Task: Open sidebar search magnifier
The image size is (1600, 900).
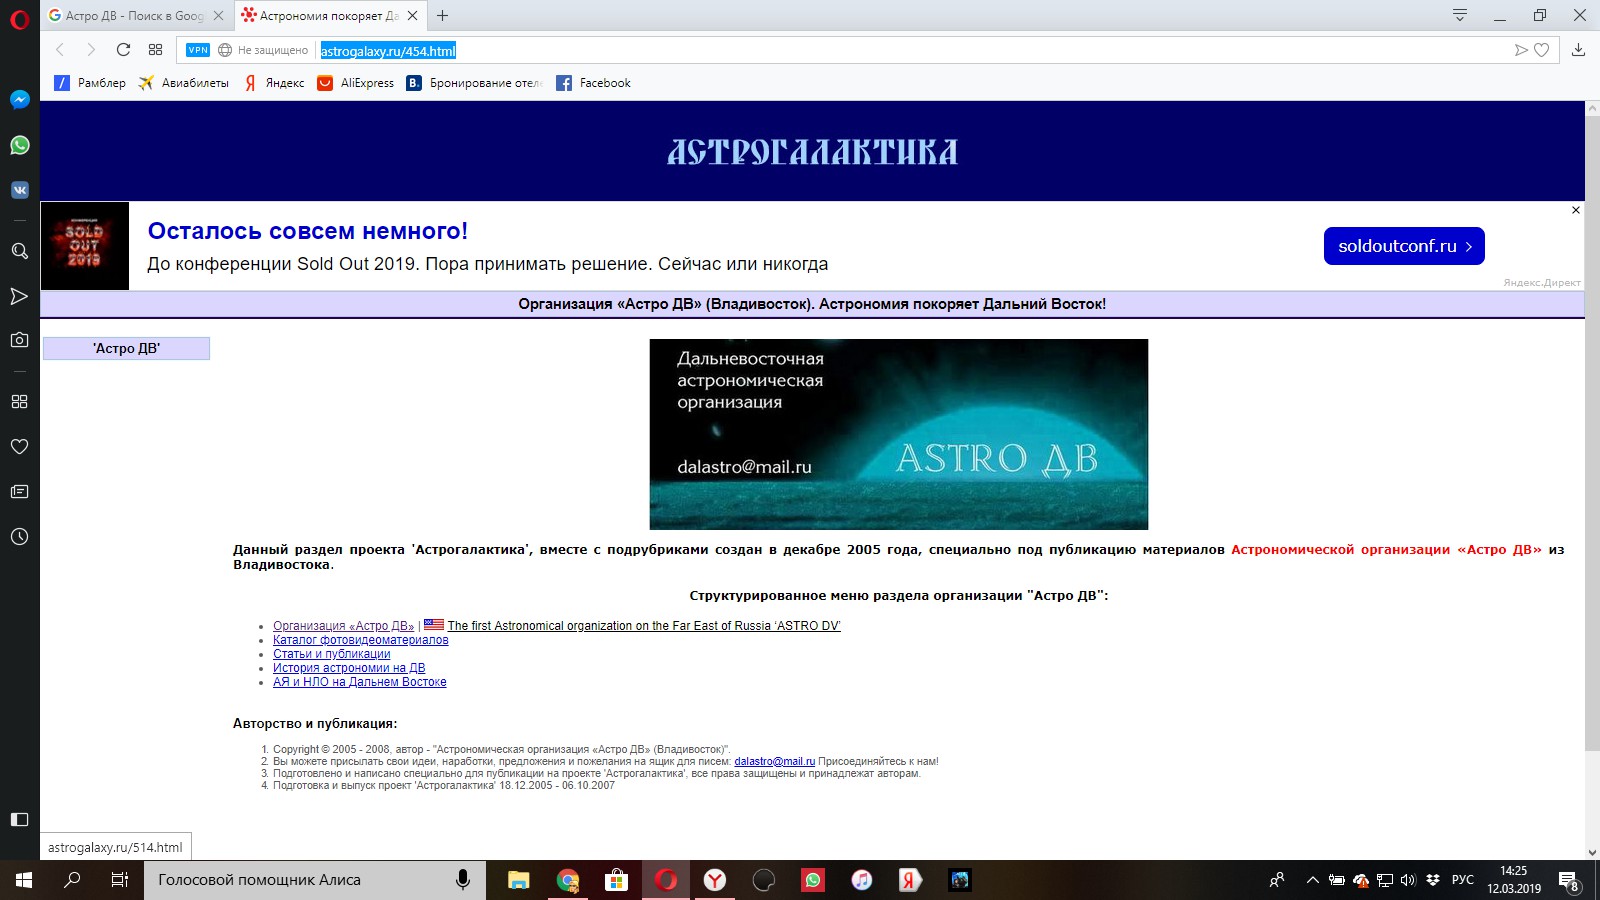Action: click(x=19, y=251)
